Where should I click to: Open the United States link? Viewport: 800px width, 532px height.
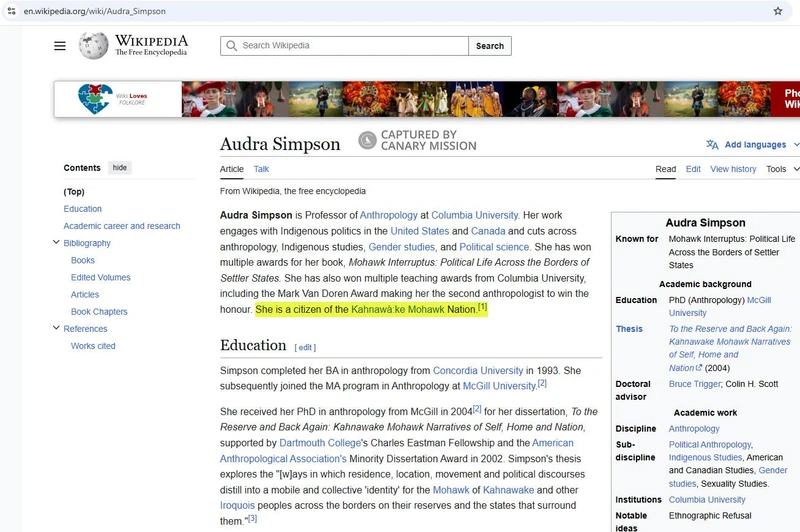(x=419, y=231)
